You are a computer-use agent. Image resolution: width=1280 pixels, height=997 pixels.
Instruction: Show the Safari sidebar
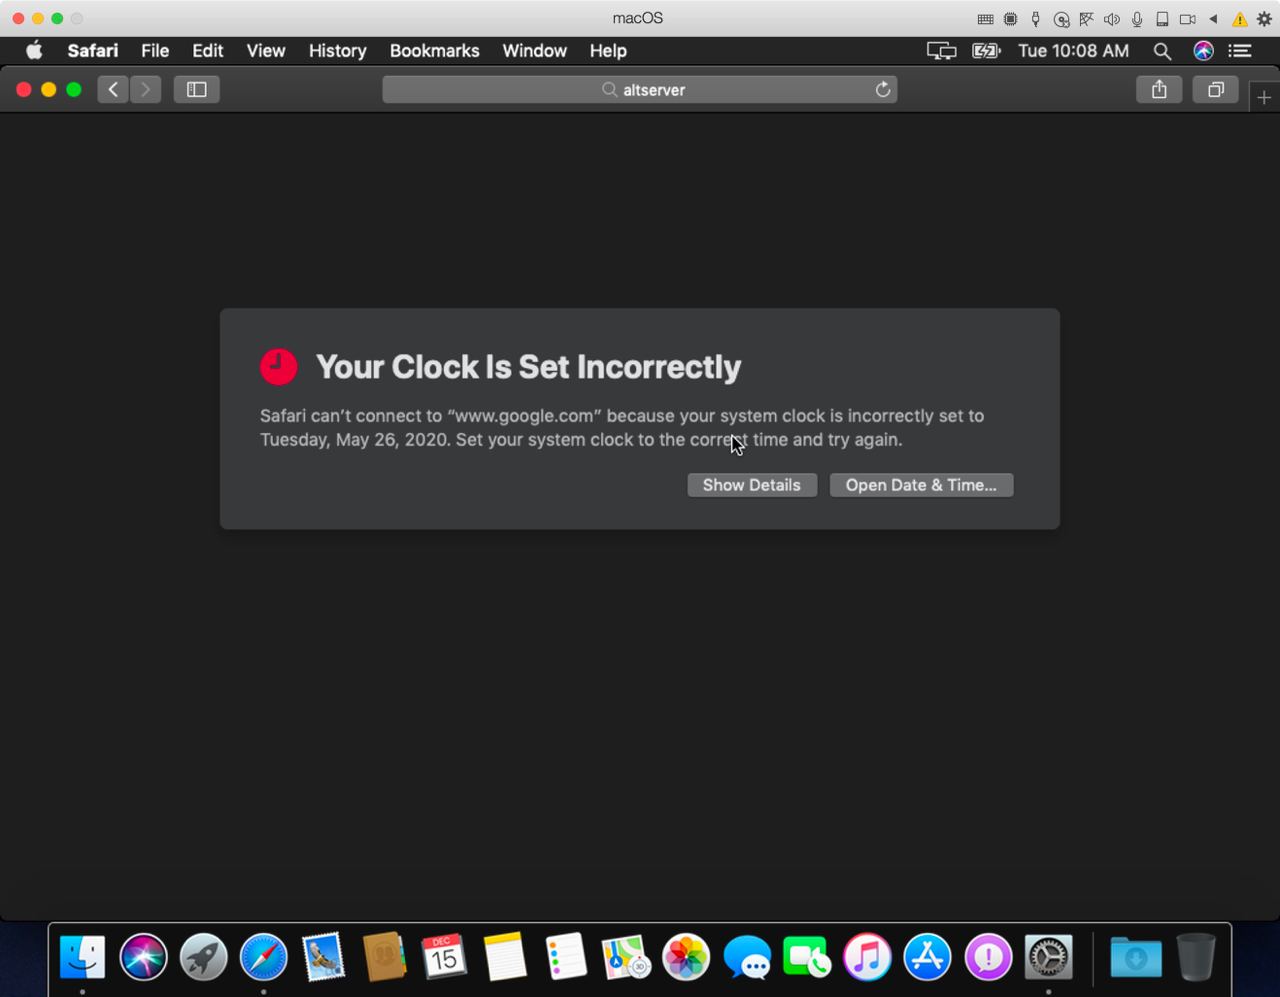pyautogui.click(x=197, y=90)
